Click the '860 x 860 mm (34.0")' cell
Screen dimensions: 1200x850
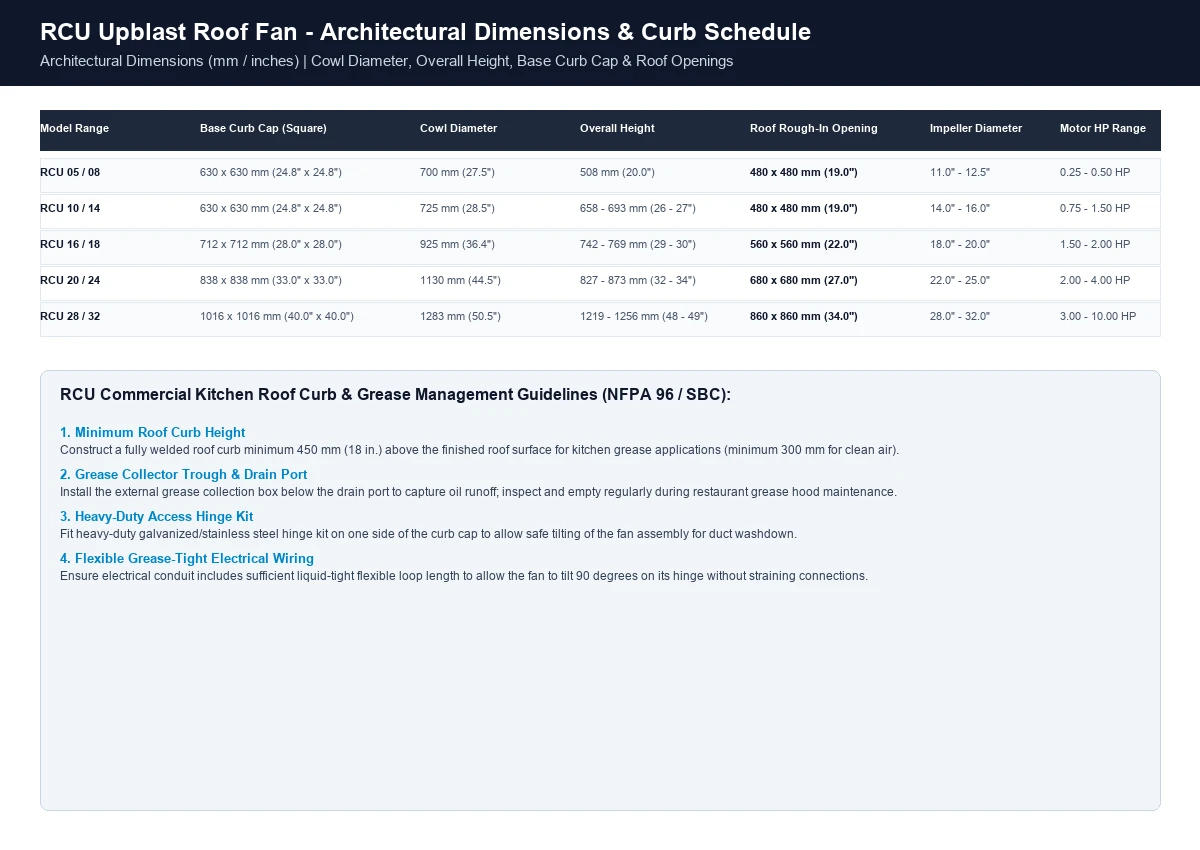(804, 316)
